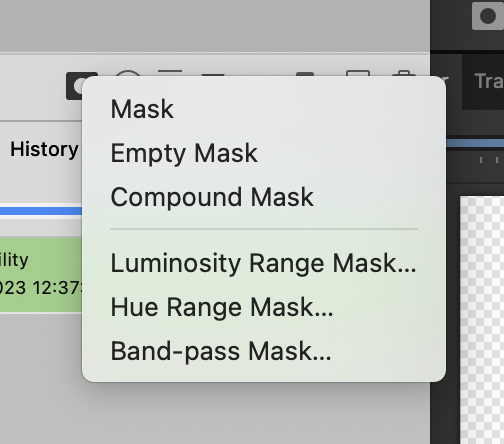Open the Transform panel tab

click(x=489, y=81)
